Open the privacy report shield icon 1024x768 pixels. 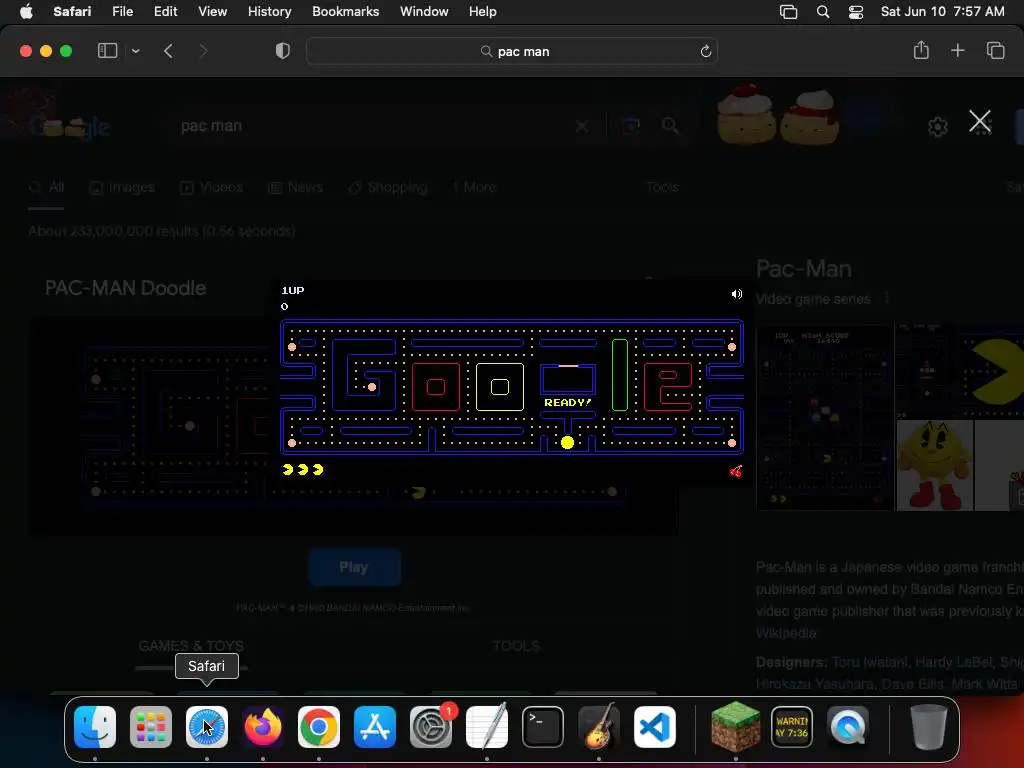click(283, 51)
